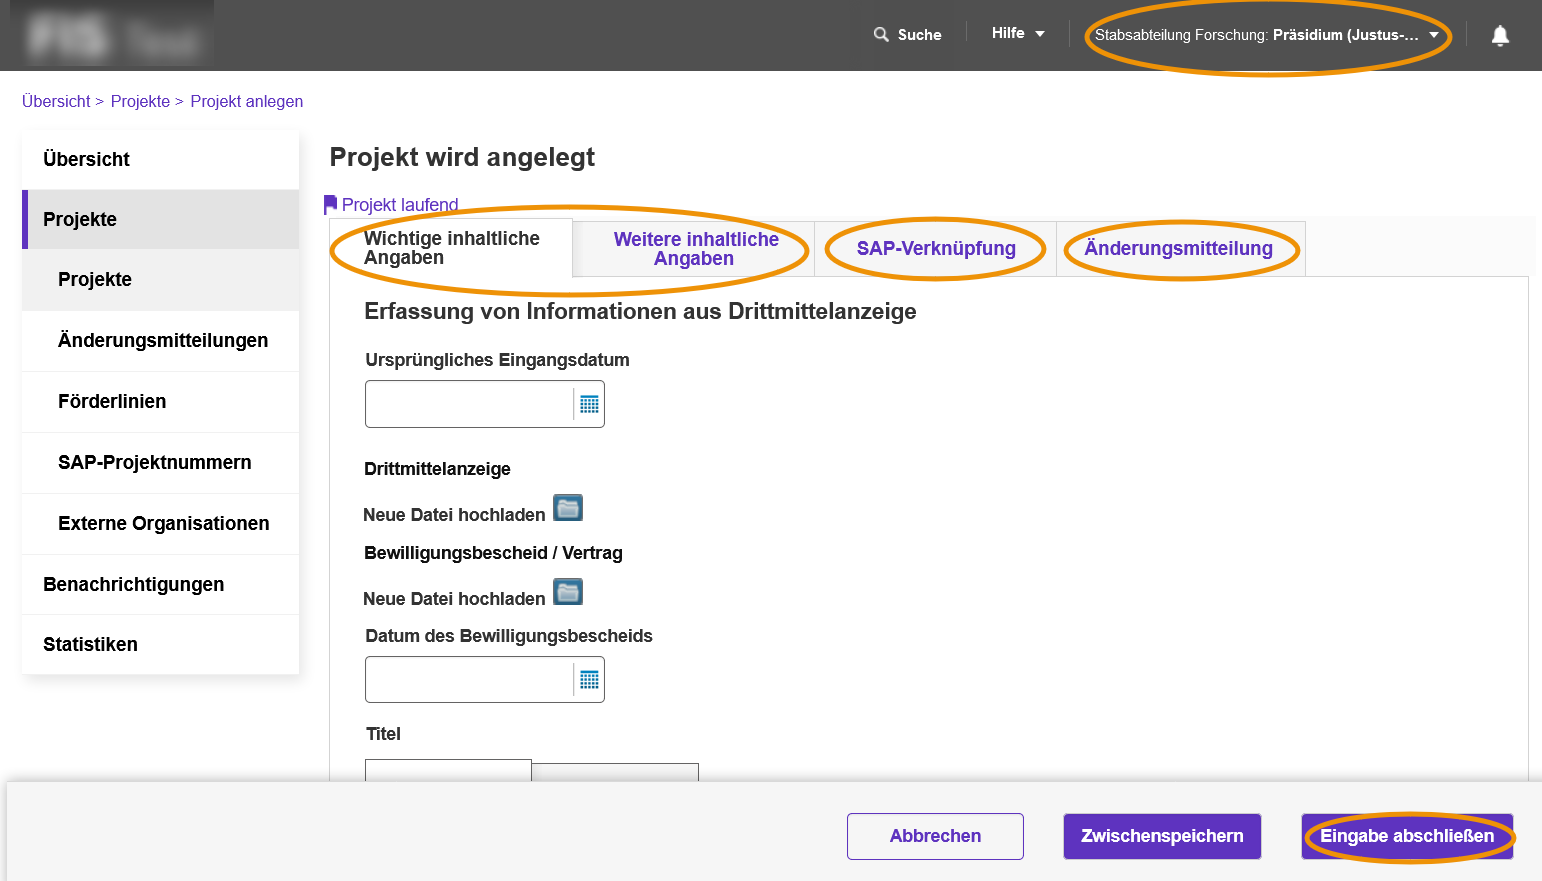Open Externe Organisationen in sidebar
The height and width of the screenshot is (881, 1542).
point(160,524)
